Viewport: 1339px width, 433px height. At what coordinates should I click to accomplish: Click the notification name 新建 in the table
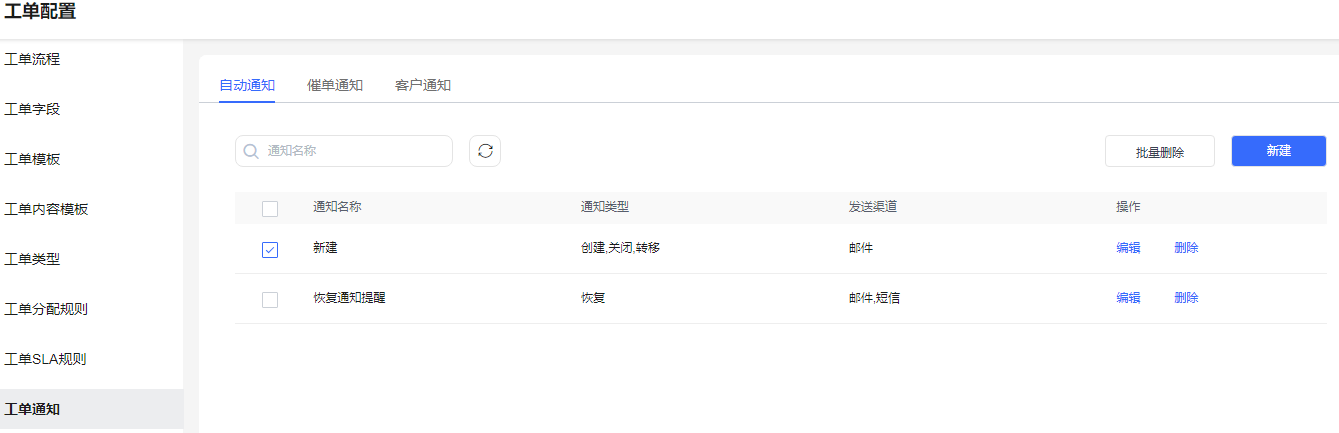click(x=325, y=247)
